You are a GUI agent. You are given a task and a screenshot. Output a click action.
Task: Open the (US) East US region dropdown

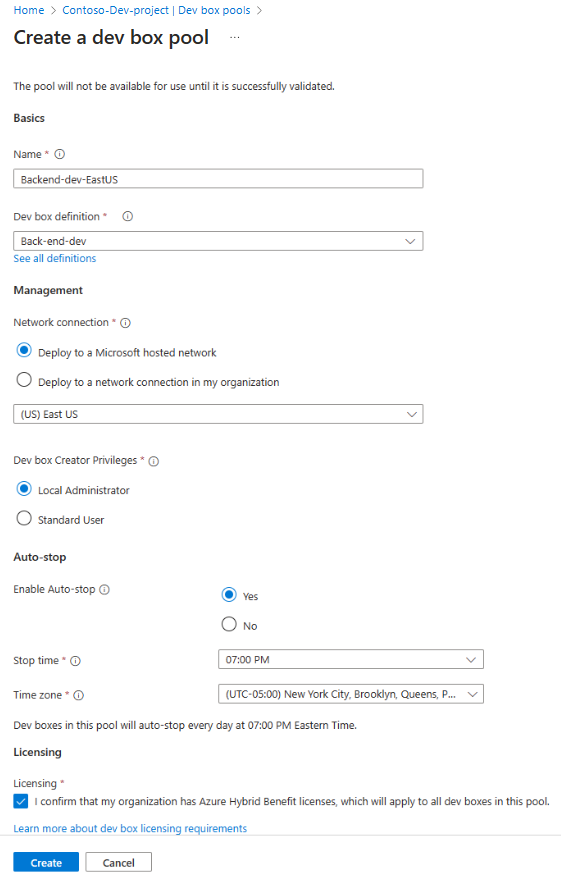(218, 414)
